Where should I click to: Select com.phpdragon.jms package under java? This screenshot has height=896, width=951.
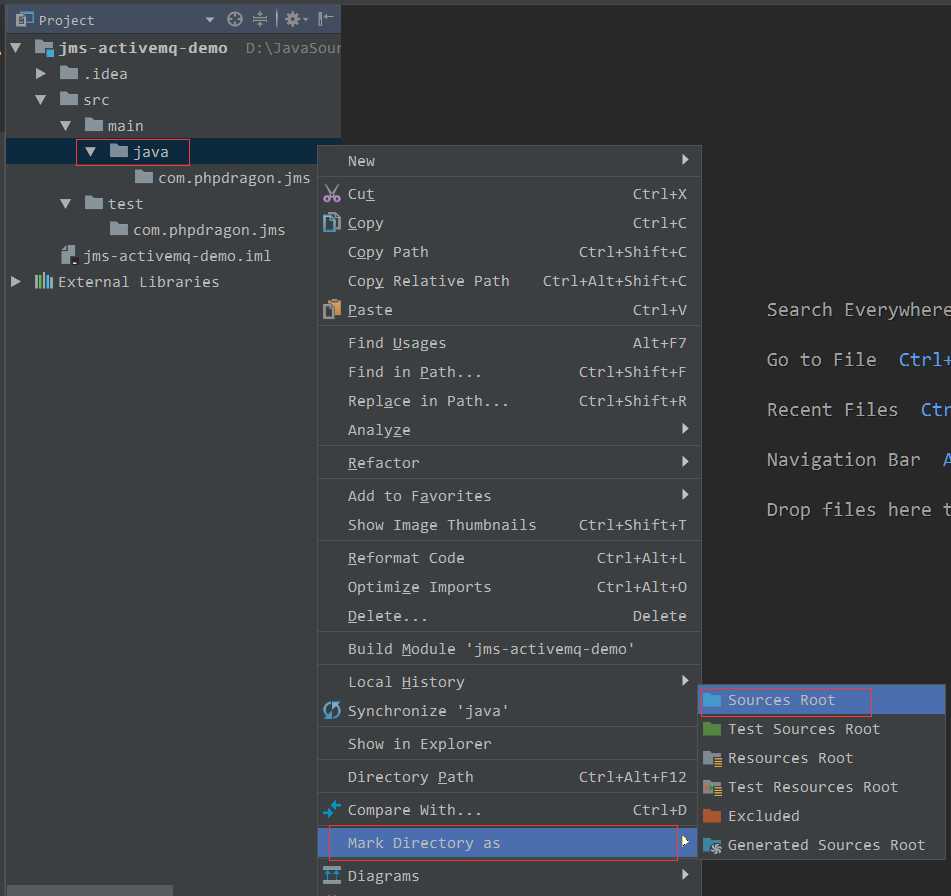[x=234, y=178]
